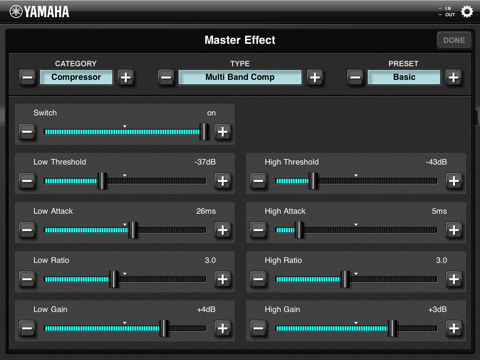Increase High Ratio with plus button
This screenshot has width=480, height=360.
click(x=454, y=279)
